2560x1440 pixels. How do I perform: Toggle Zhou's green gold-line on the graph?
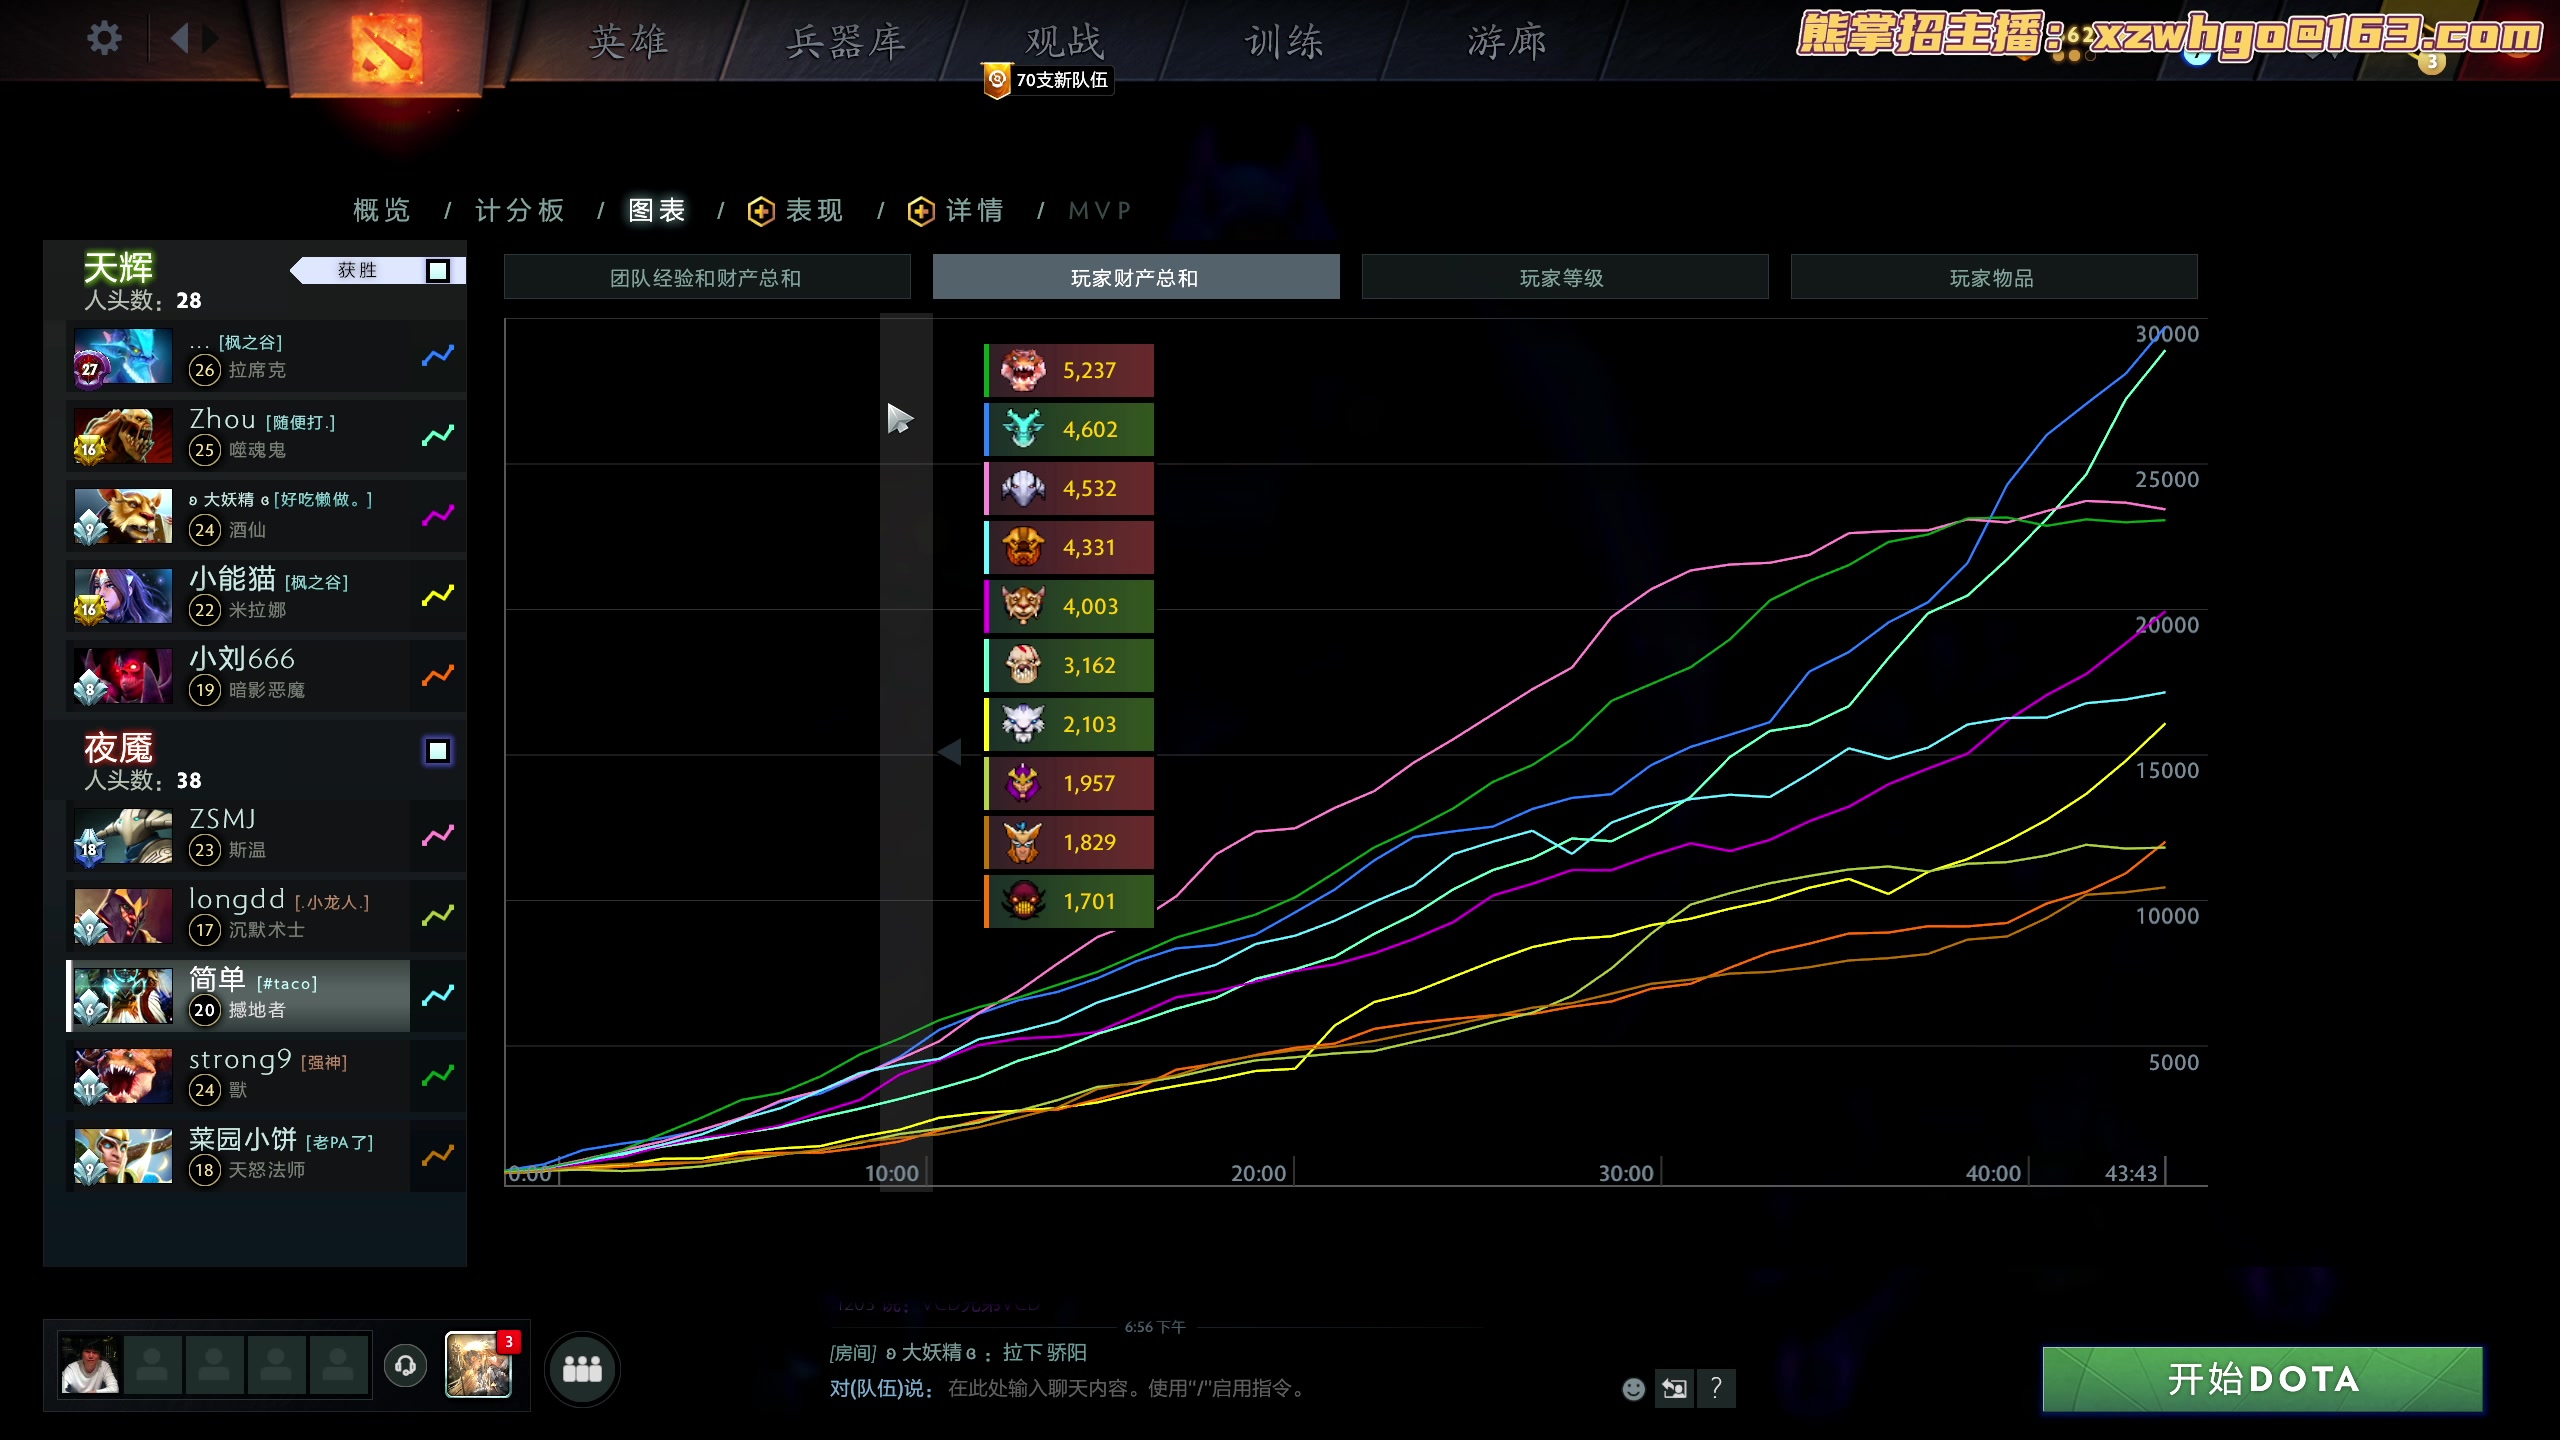click(x=437, y=436)
